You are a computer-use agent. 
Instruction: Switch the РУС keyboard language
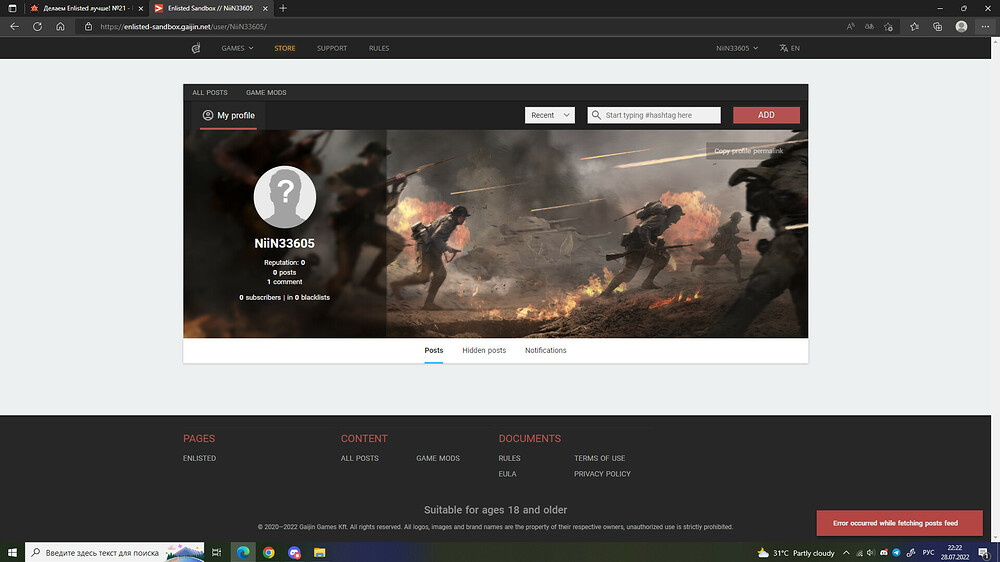[x=929, y=553]
